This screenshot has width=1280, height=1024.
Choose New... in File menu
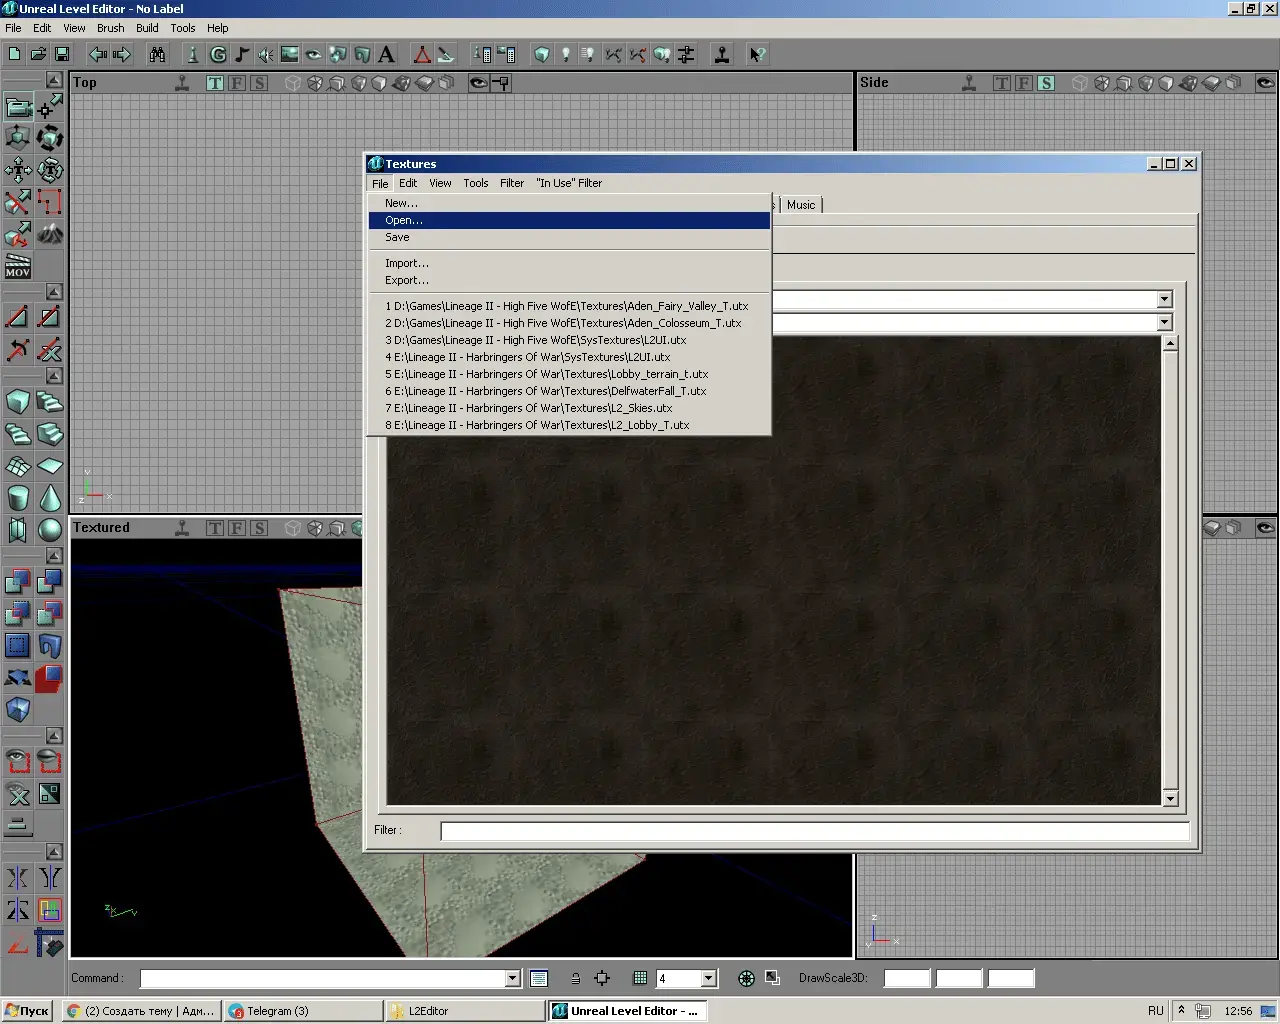[x=569, y=203]
